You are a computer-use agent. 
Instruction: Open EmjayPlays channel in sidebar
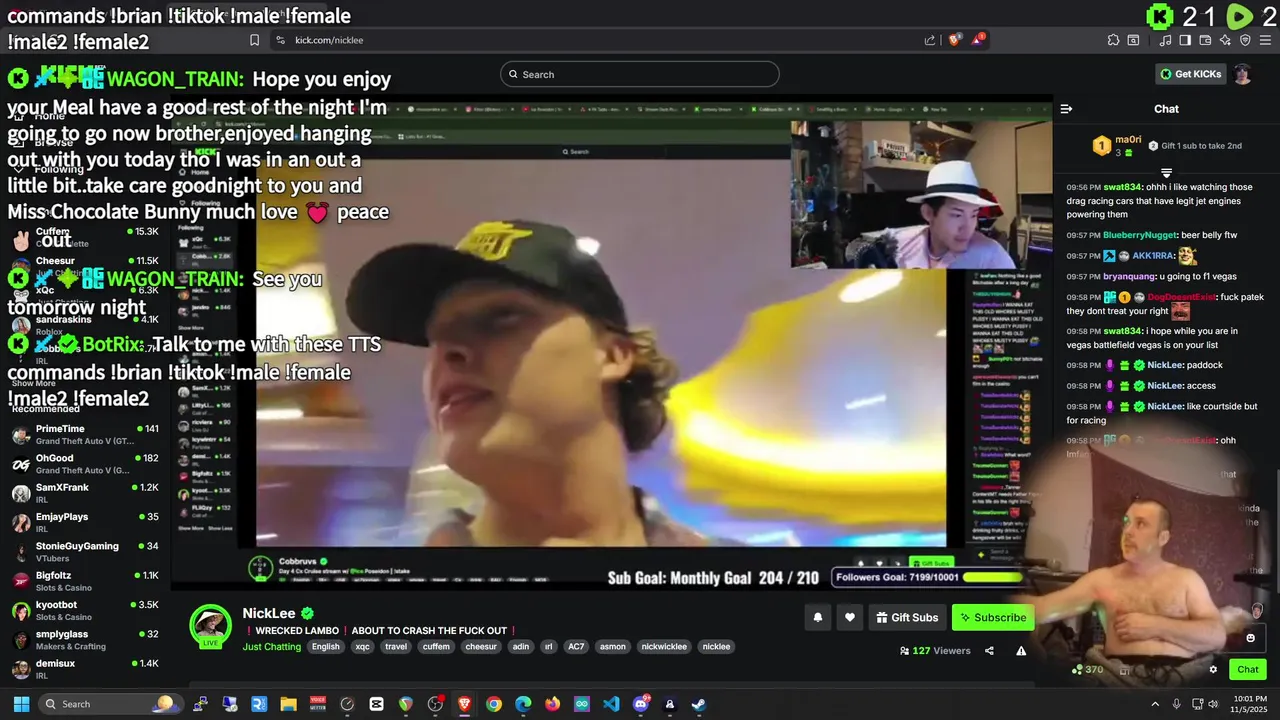click(85, 522)
